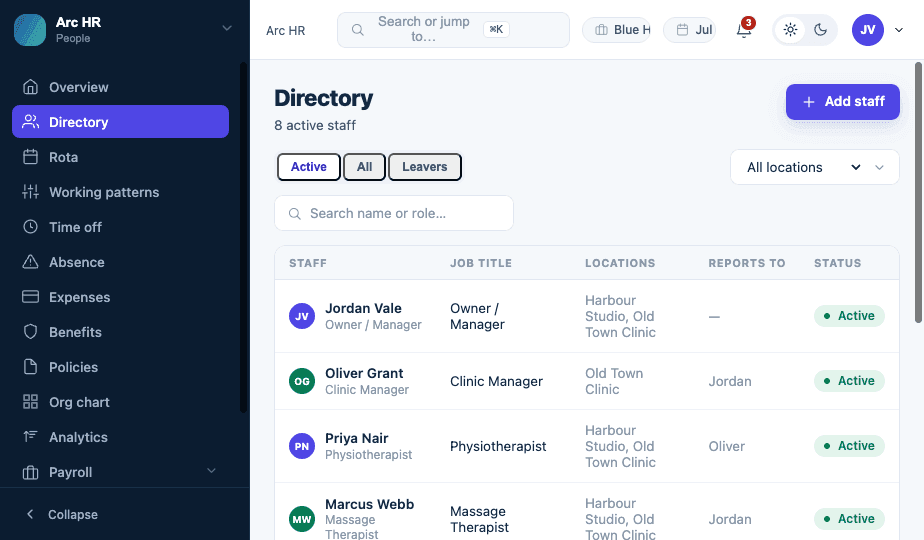This screenshot has height=540, width=924.
Task: Click Active status badge for Priya Nair
Action: pyautogui.click(x=849, y=446)
